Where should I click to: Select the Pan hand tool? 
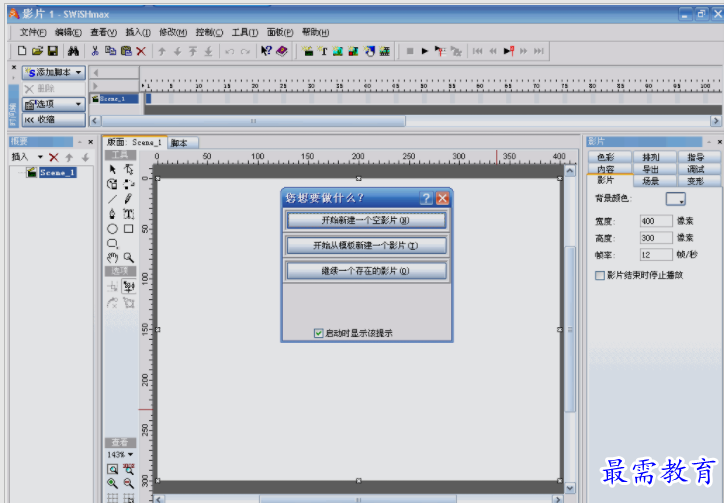(x=112, y=258)
